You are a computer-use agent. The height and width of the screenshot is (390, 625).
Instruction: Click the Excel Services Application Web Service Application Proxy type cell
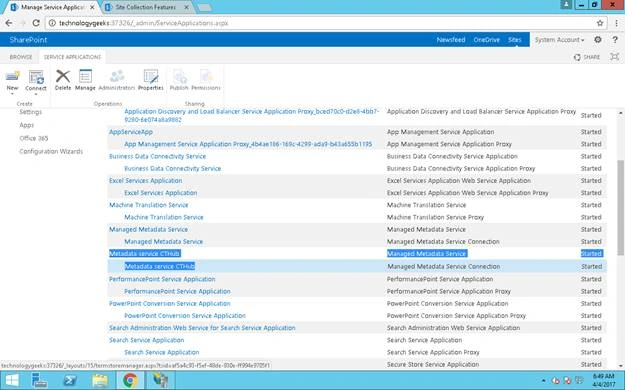(468, 193)
